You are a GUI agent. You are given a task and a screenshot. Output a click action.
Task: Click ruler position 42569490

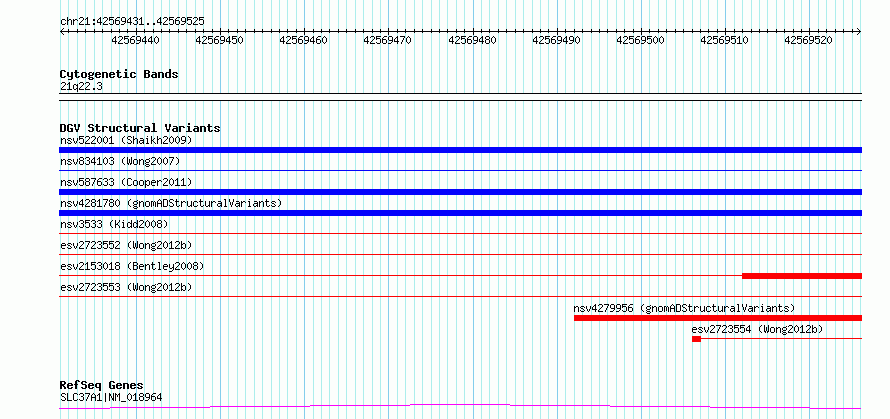(x=557, y=40)
